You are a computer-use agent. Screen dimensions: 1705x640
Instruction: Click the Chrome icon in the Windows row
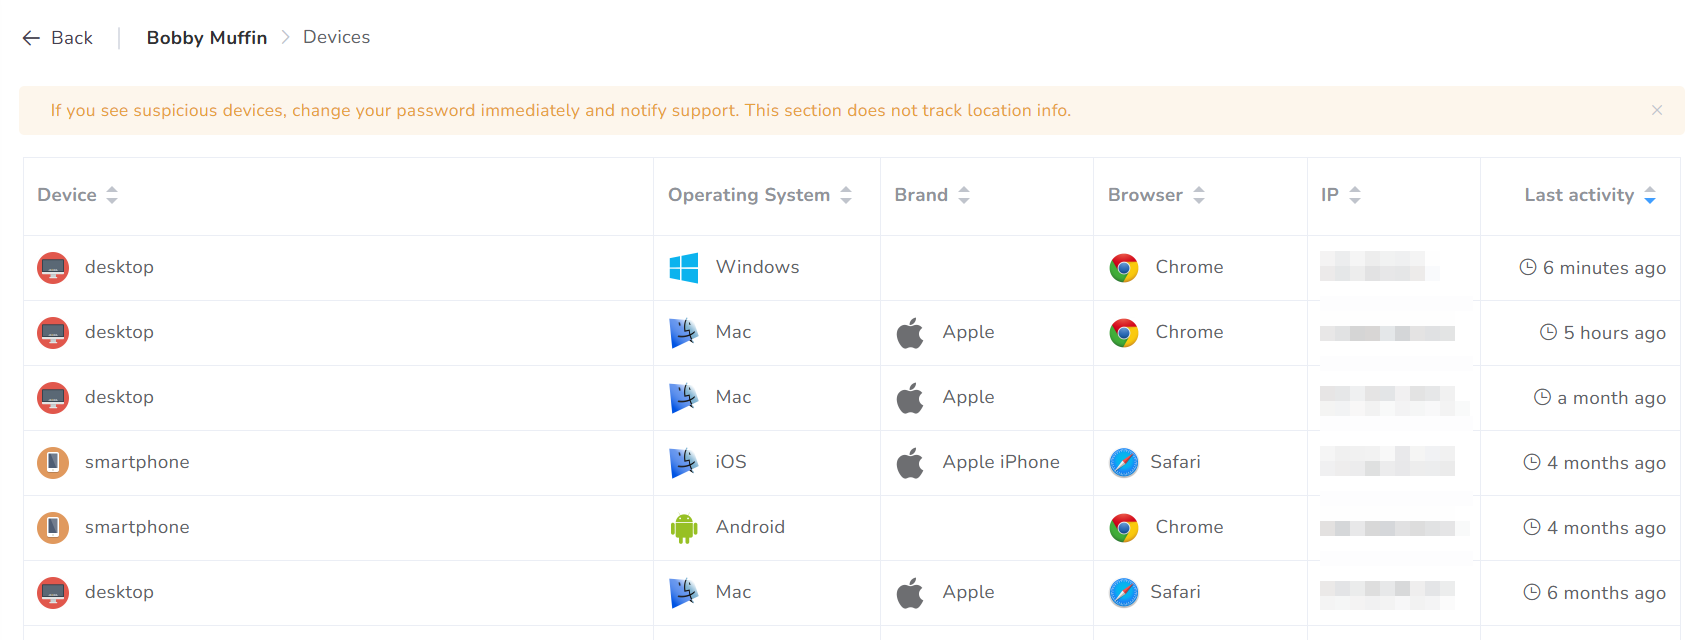click(x=1124, y=268)
